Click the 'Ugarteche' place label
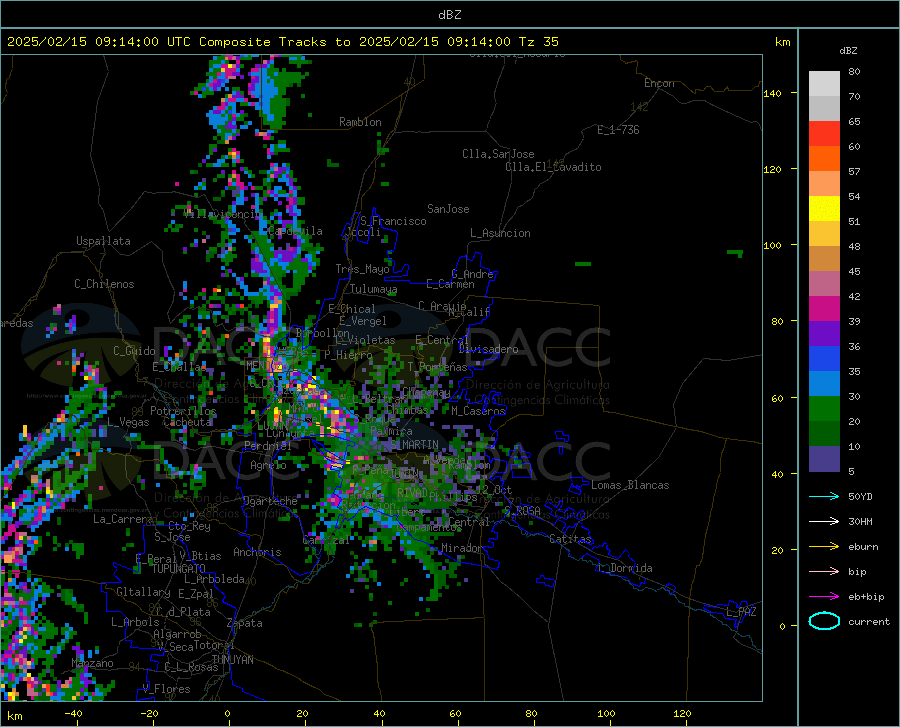900x727 pixels. click(x=270, y=501)
